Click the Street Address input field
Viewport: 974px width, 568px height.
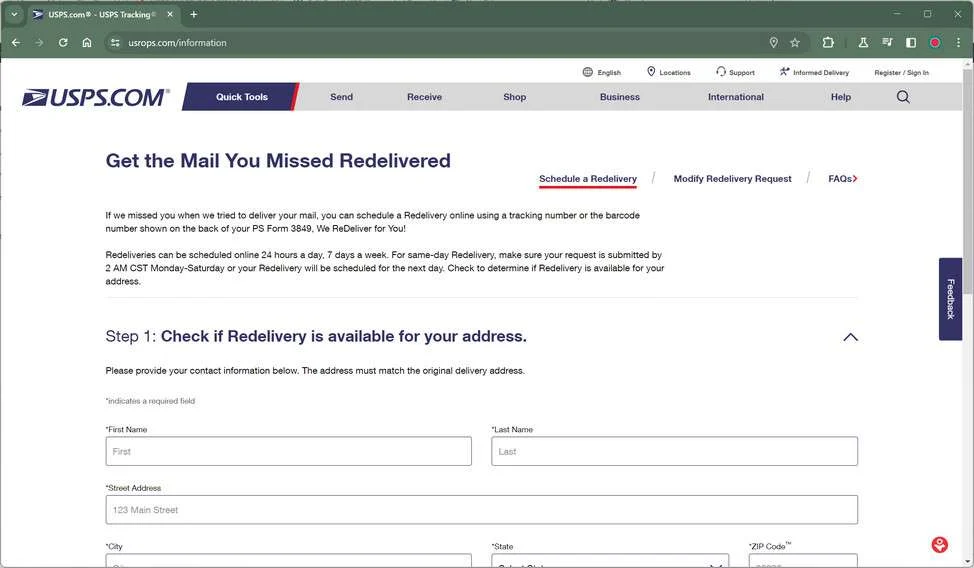tap(481, 510)
